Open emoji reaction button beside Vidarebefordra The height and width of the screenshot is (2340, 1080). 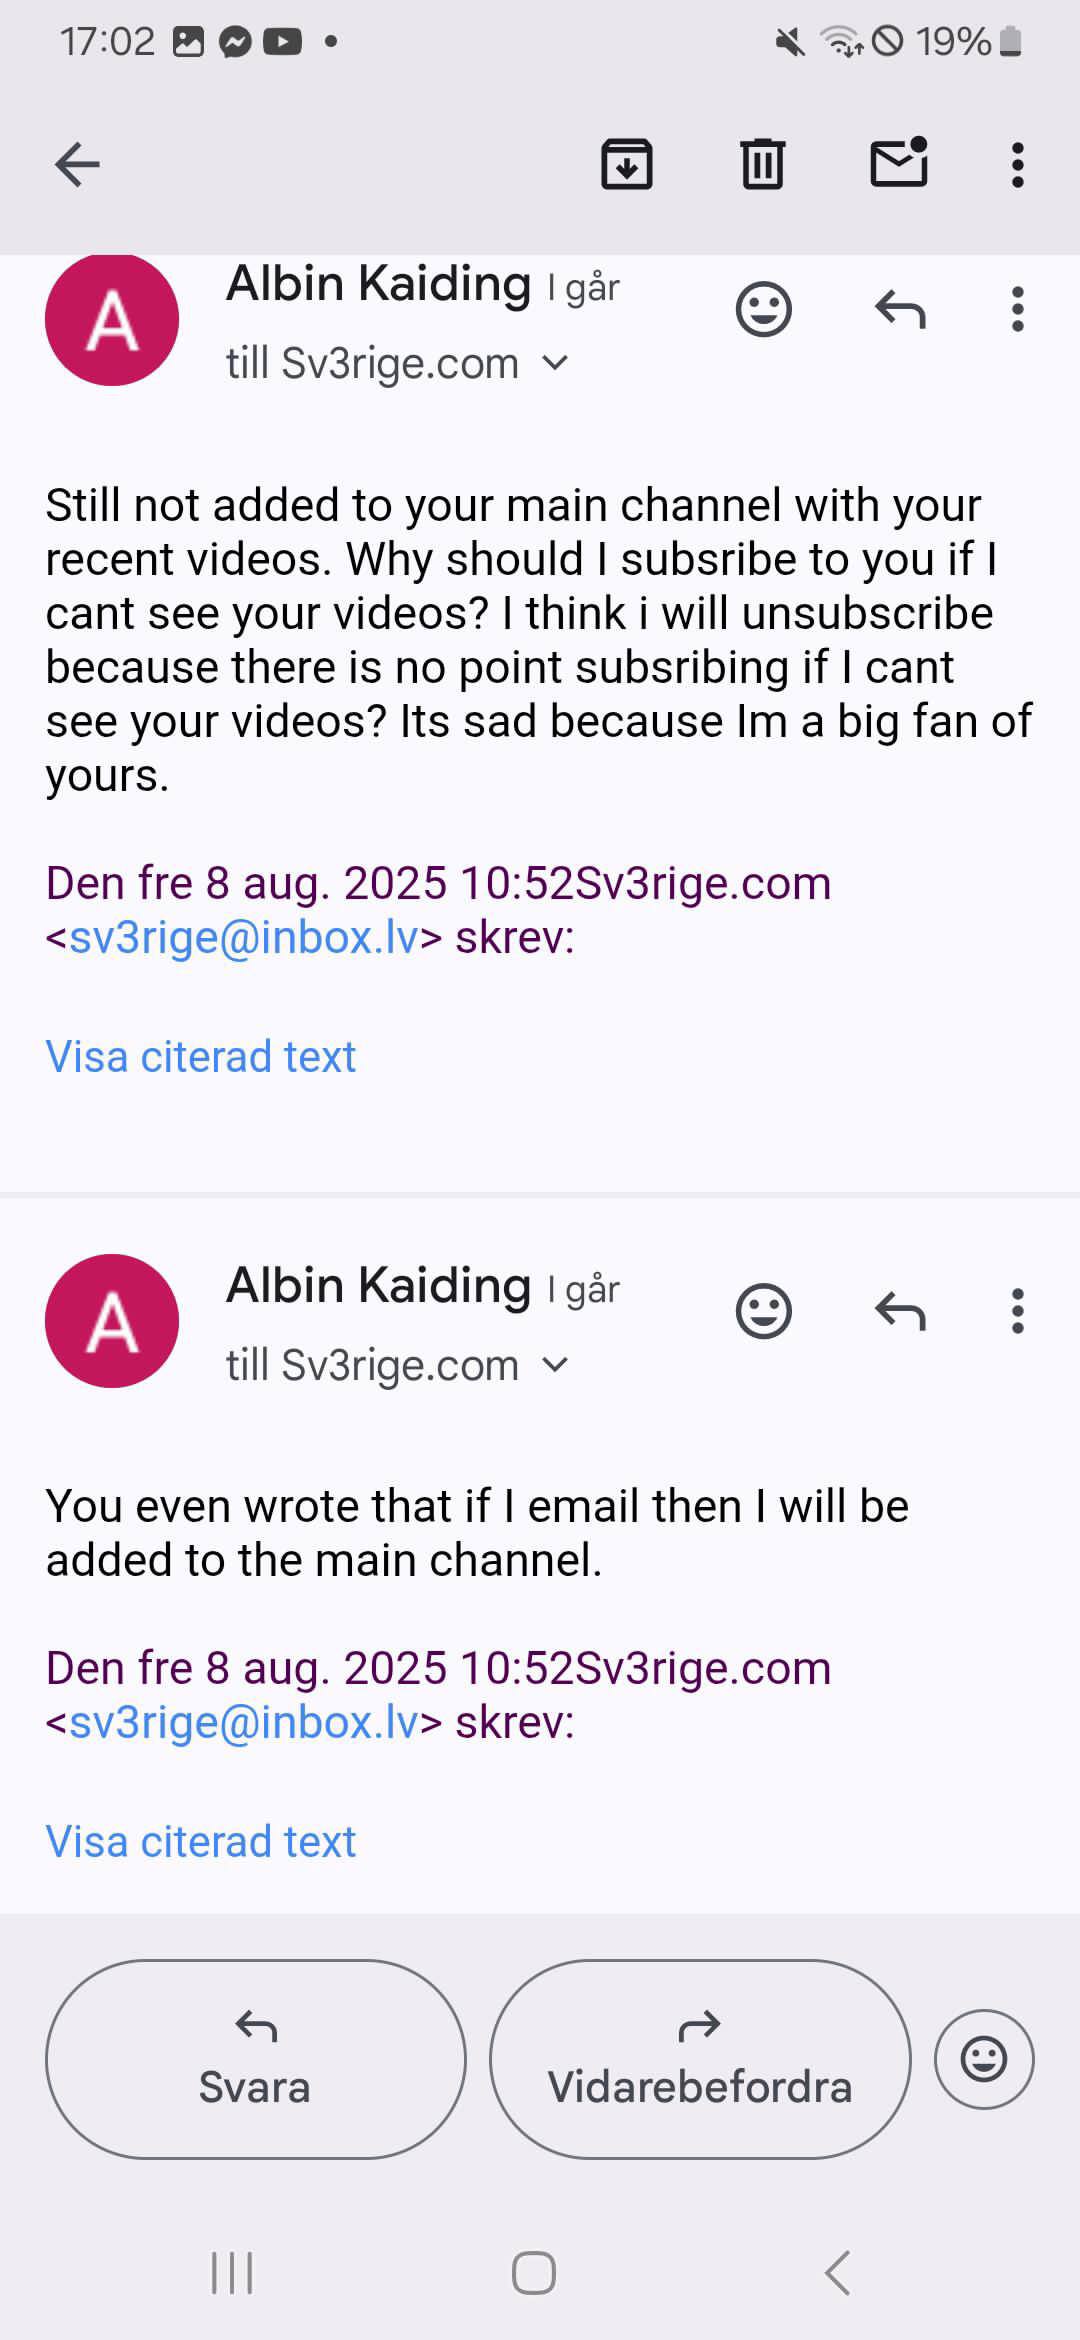pos(984,2059)
